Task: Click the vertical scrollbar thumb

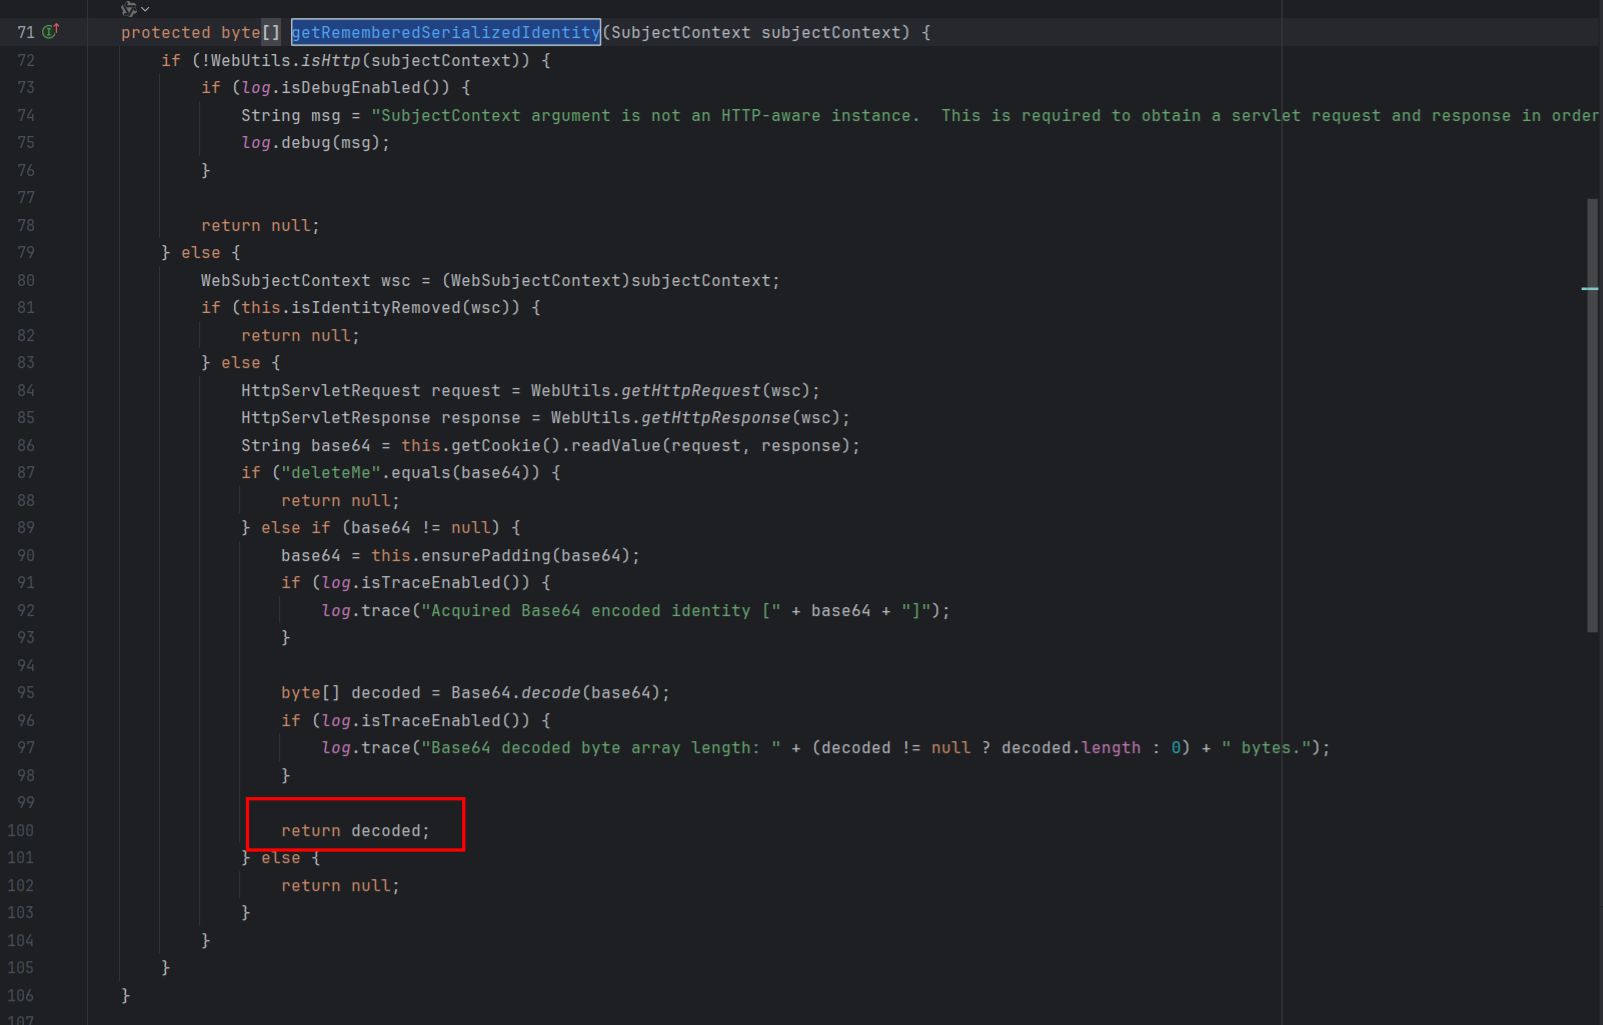Action: tap(1591, 415)
